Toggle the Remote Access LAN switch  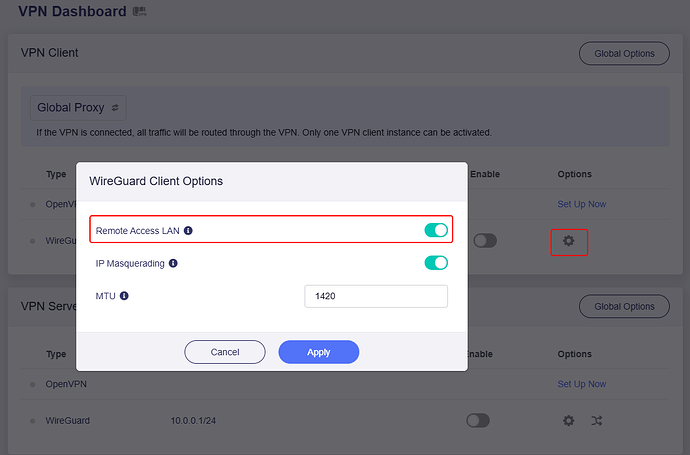pyautogui.click(x=436, y=230)
